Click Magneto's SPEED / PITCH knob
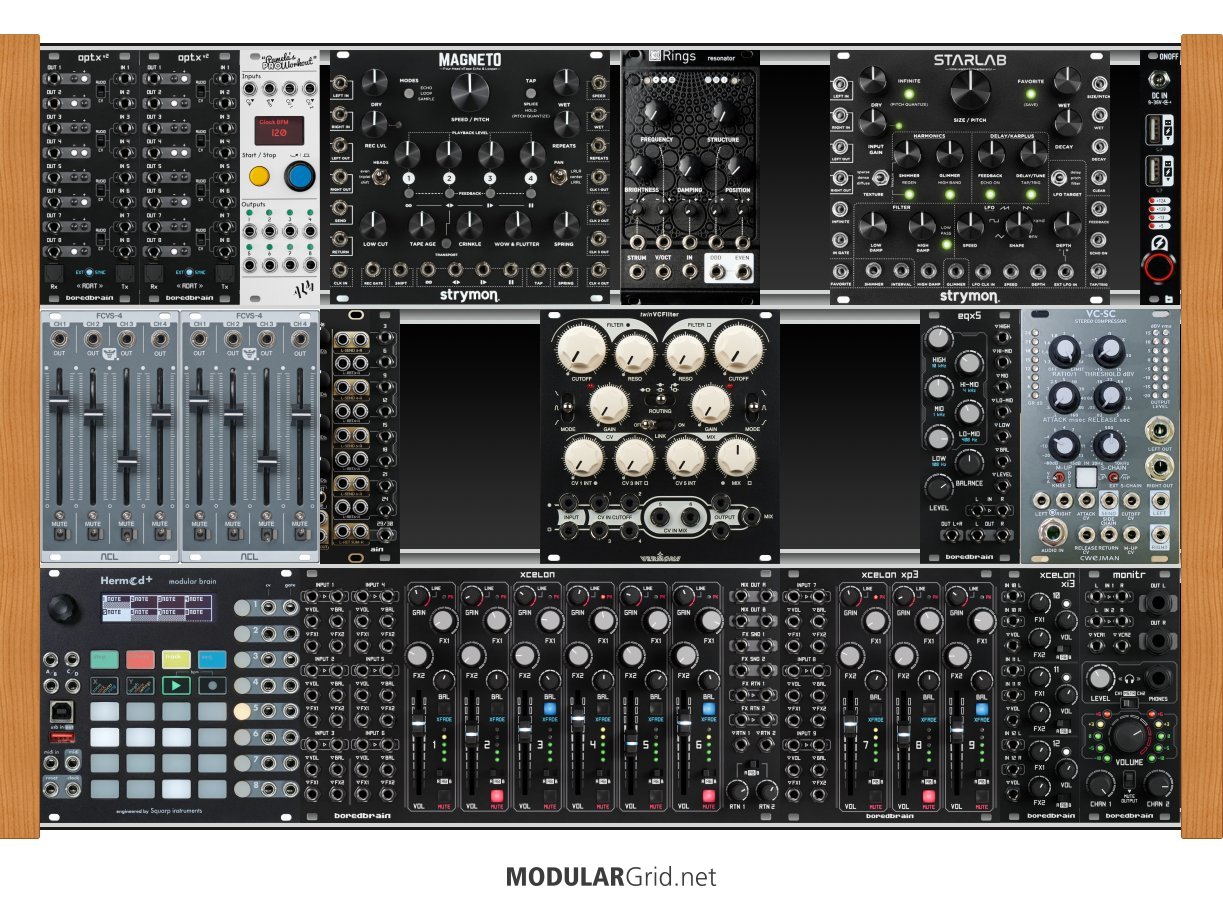Image resolution: width=1223 pixels, height=898 pixels. pyautogui.click(x=469, y=93)
